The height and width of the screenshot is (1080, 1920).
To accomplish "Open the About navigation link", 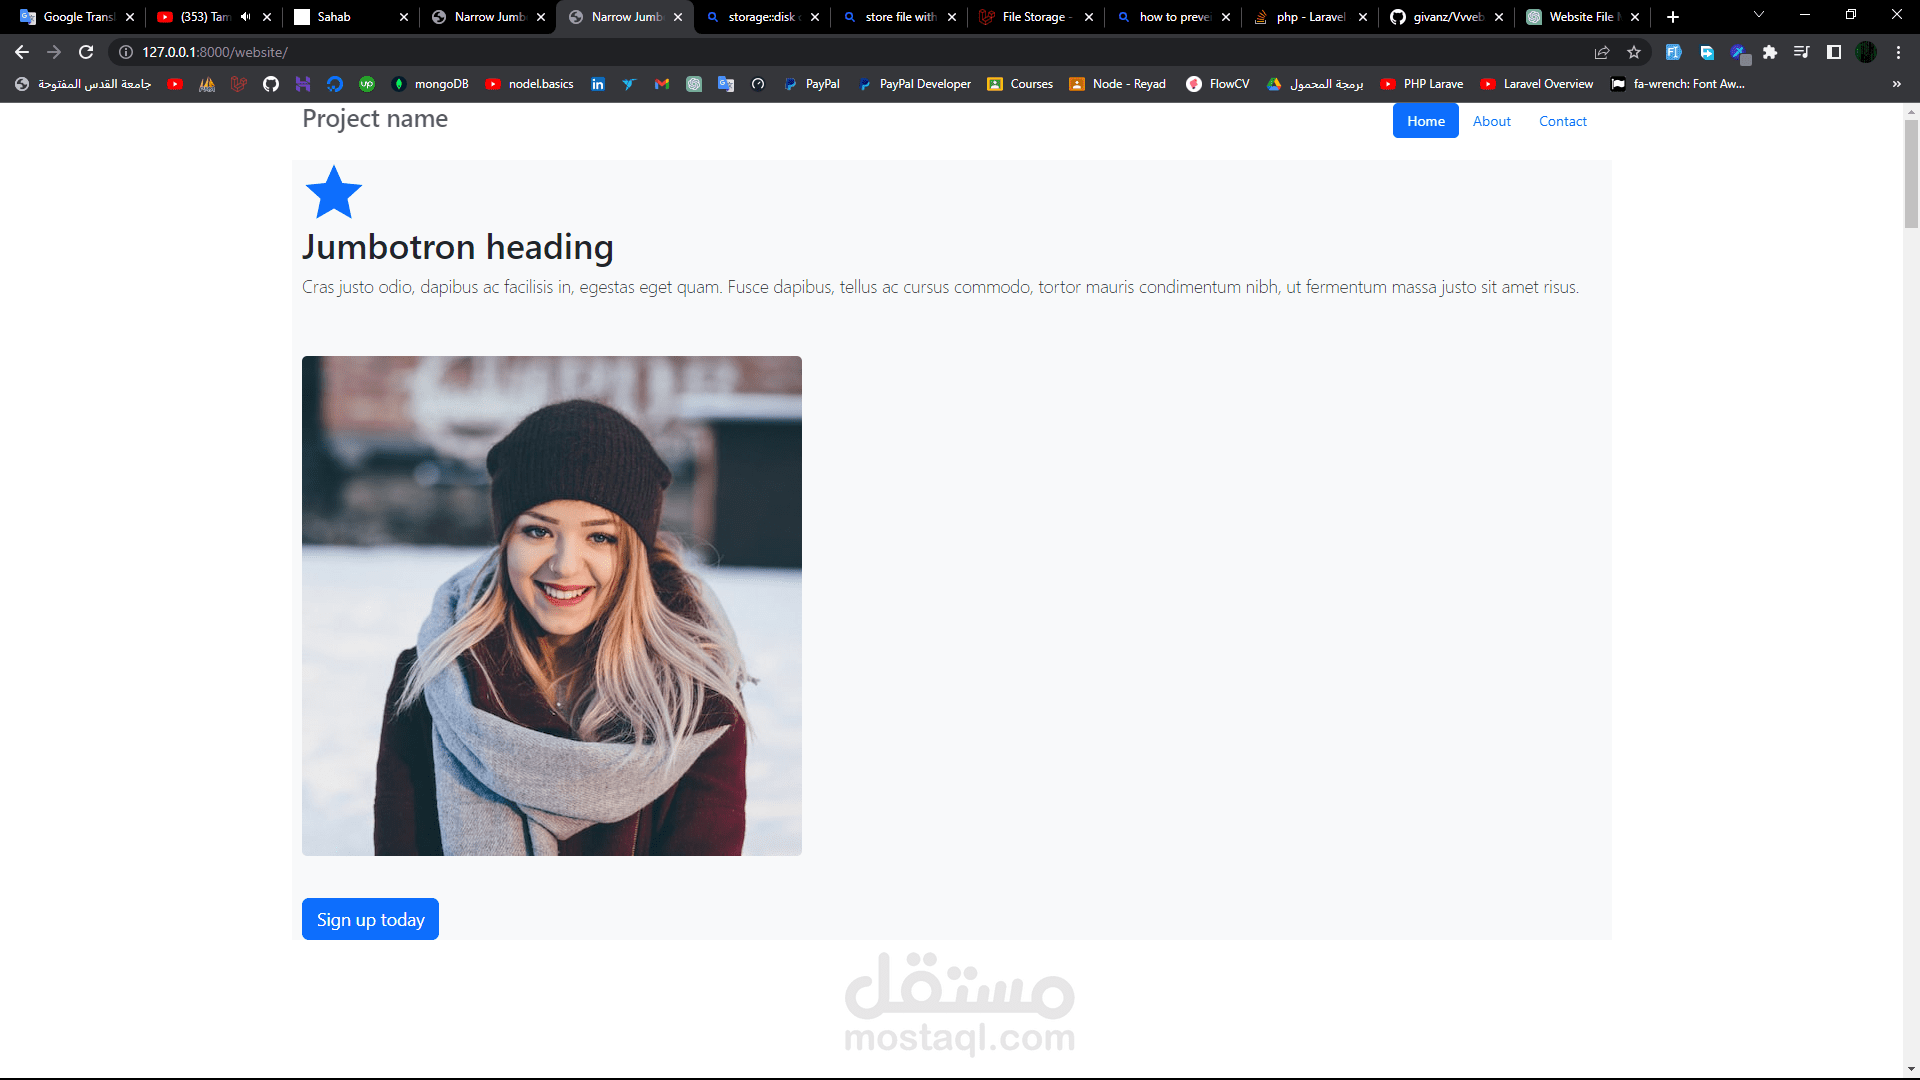I will click(1491, 121).
